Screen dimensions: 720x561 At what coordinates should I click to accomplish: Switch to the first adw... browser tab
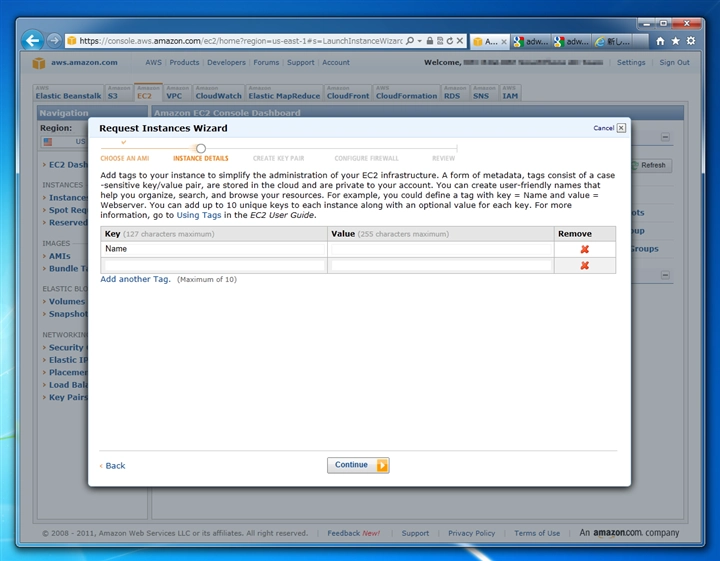tap(531, 42)
